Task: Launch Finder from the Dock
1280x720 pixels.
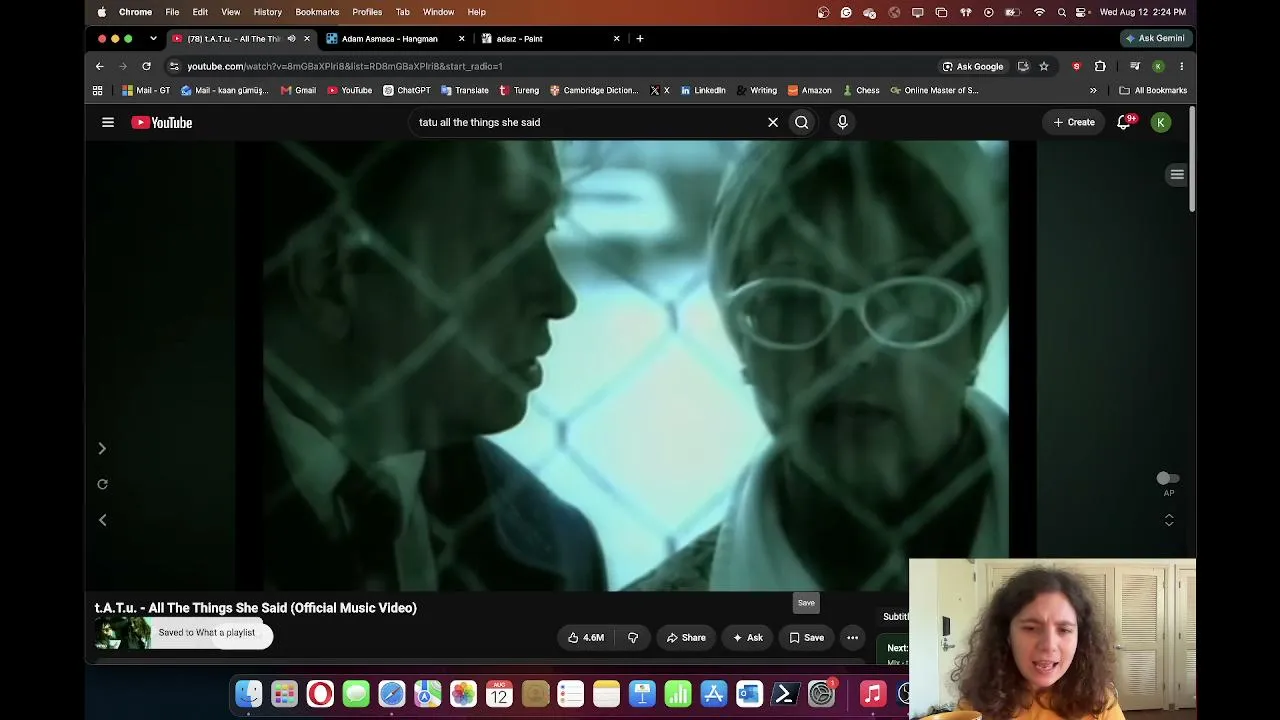Action: point(249,694)
